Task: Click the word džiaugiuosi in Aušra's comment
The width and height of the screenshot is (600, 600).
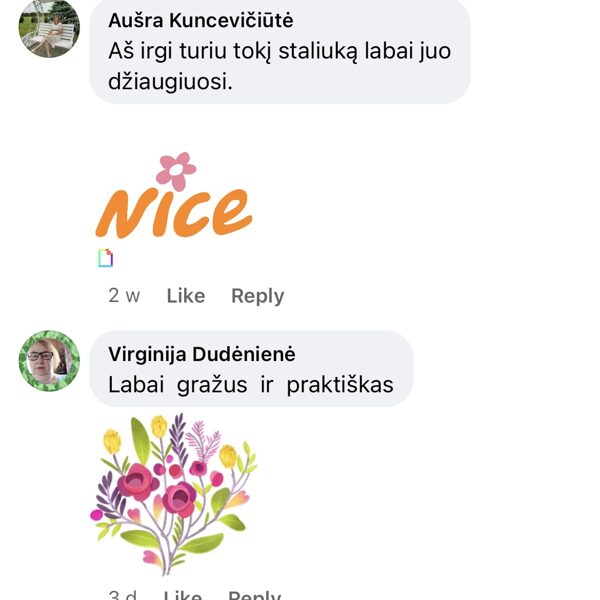Action: coord(170,82)
